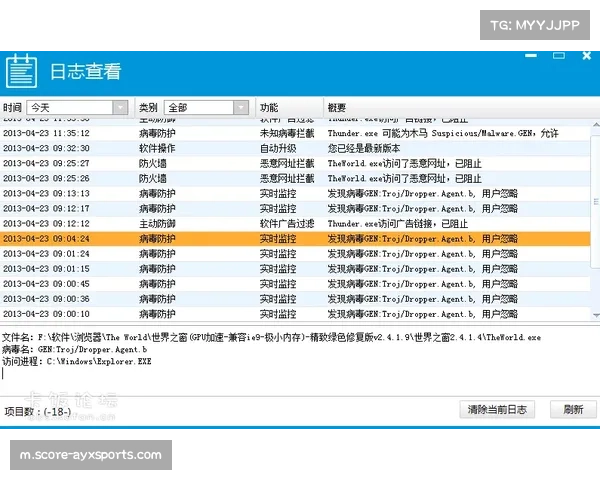Click the 日志查看 window title text

click(85, 72)
